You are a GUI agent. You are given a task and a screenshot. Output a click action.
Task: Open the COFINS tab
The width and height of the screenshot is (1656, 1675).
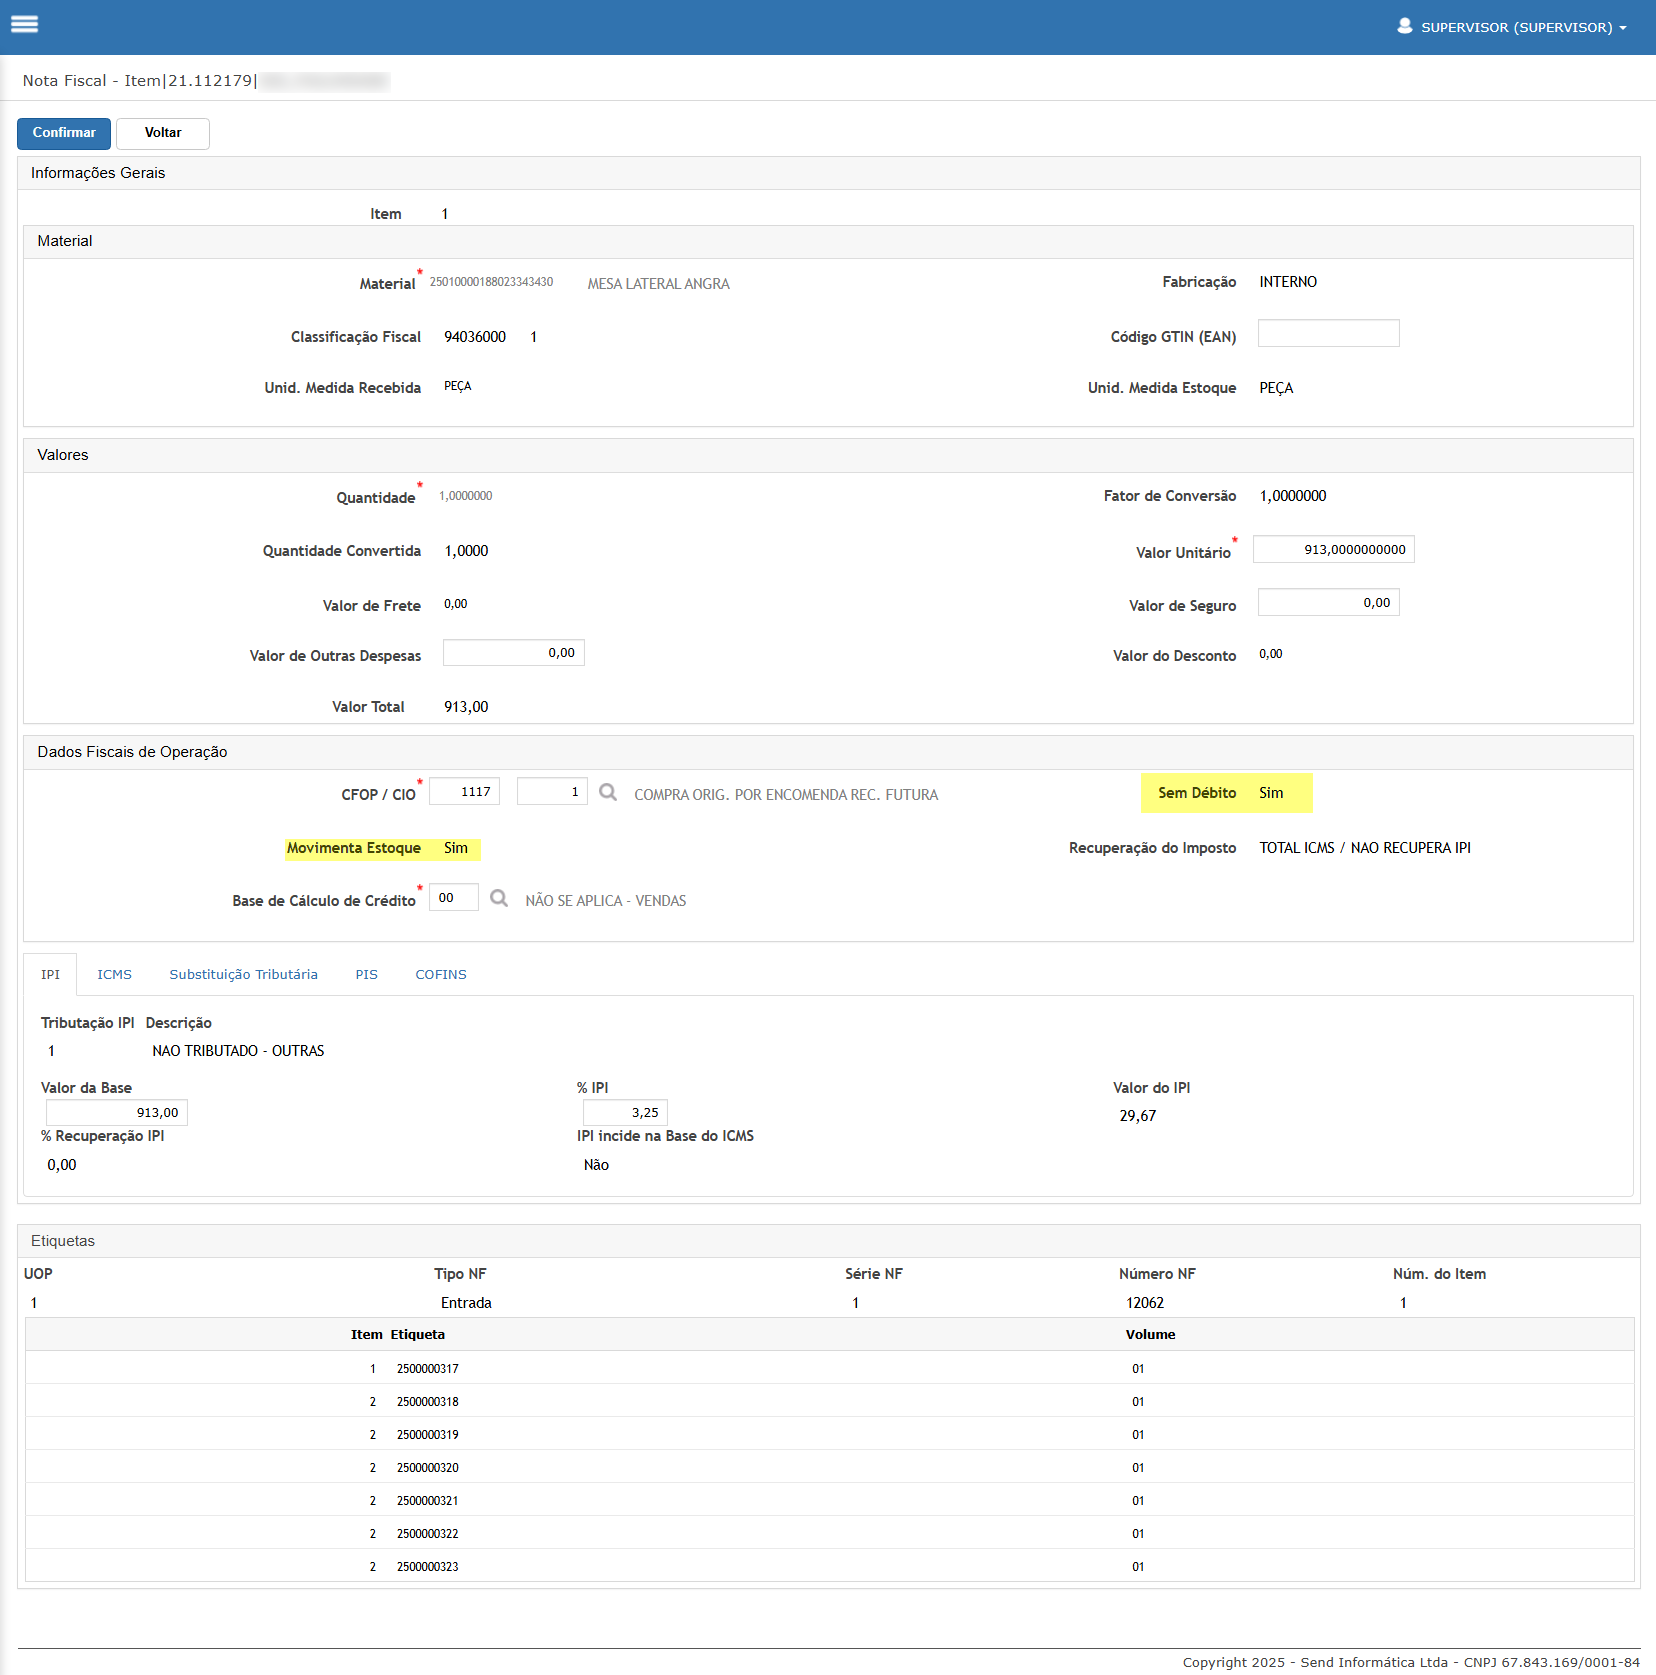[x=441, y=974]
